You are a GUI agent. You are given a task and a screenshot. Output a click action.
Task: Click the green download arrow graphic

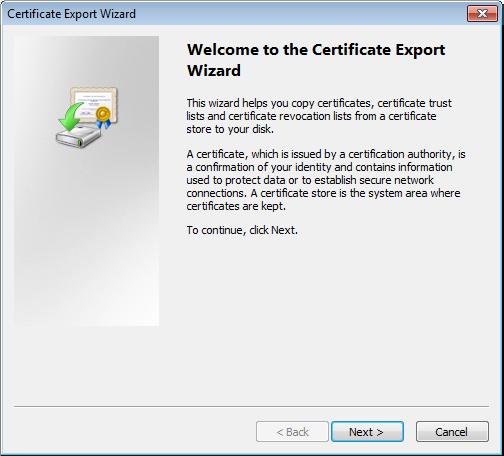pyautogui.click(x=71, y=117)
